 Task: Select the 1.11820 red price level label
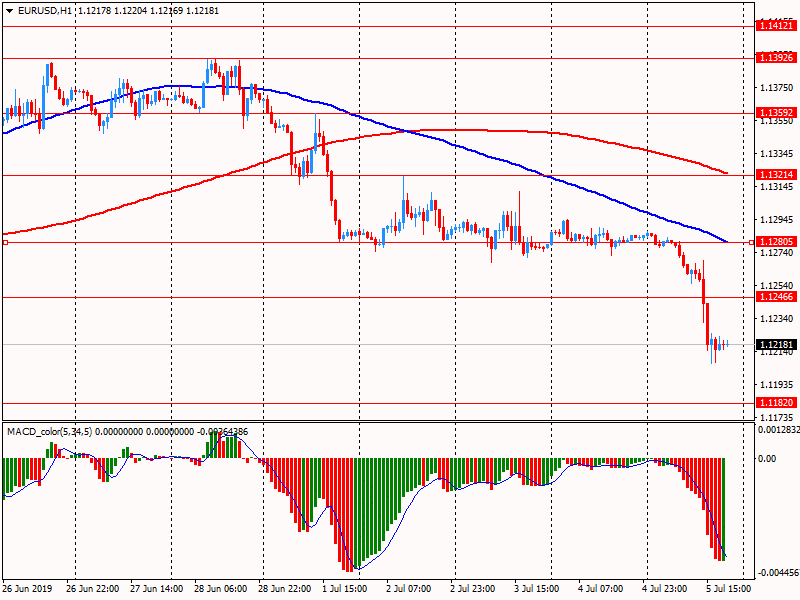(776, 403)
